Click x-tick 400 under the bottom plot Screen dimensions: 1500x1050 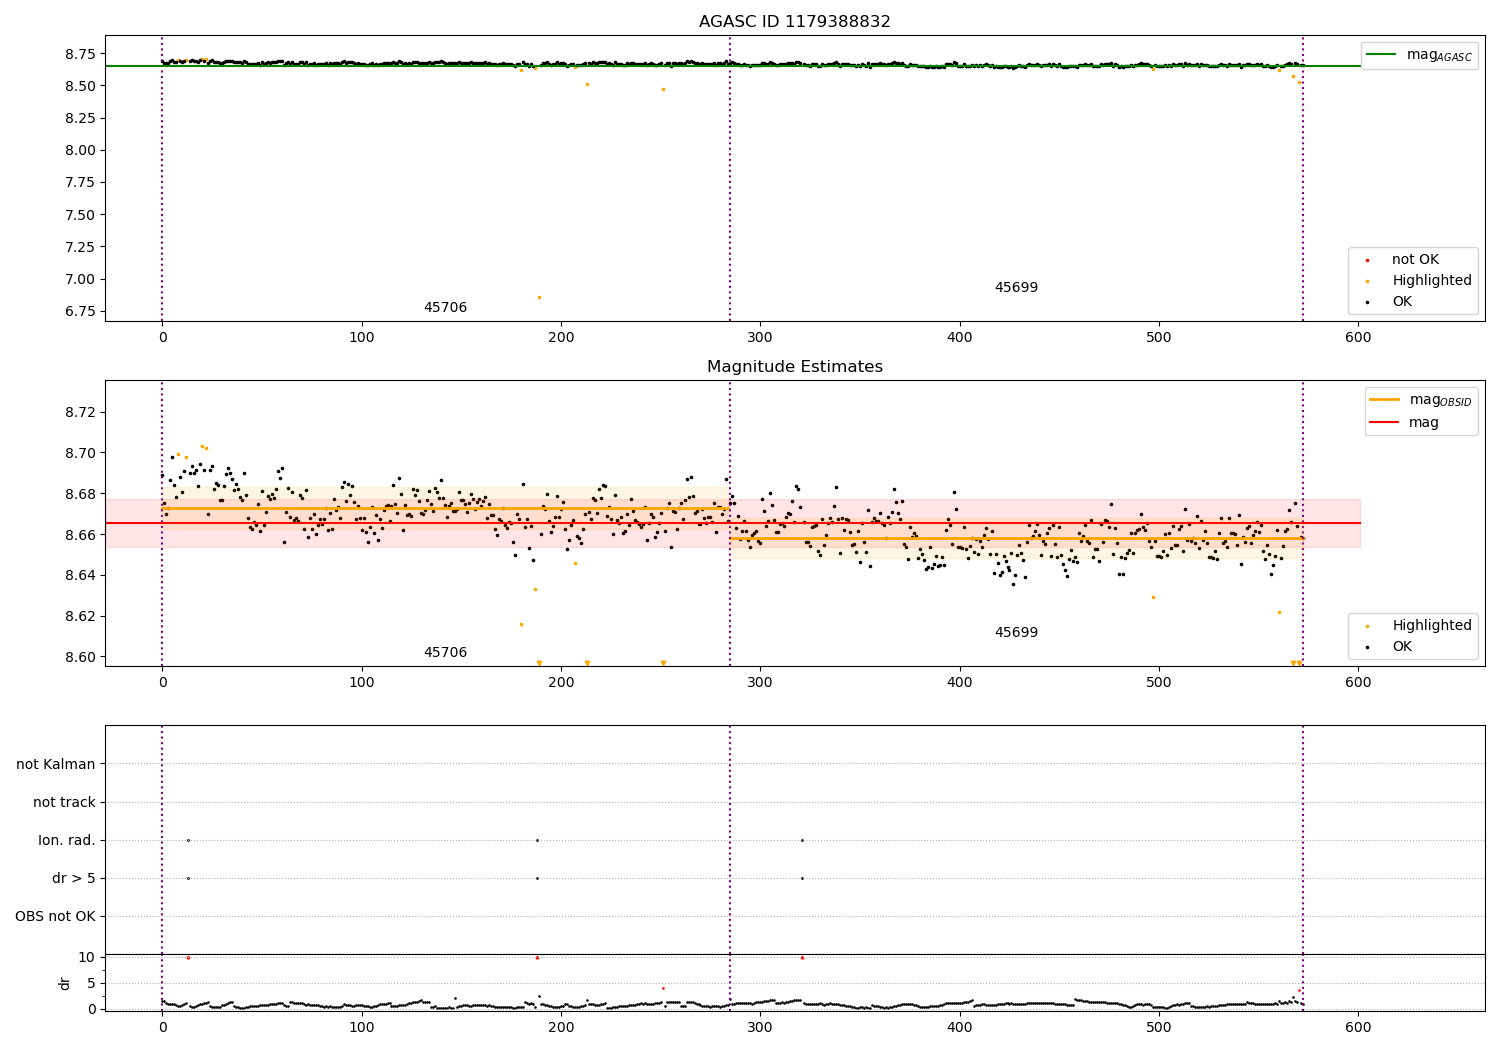click(x=960, y=1028)
